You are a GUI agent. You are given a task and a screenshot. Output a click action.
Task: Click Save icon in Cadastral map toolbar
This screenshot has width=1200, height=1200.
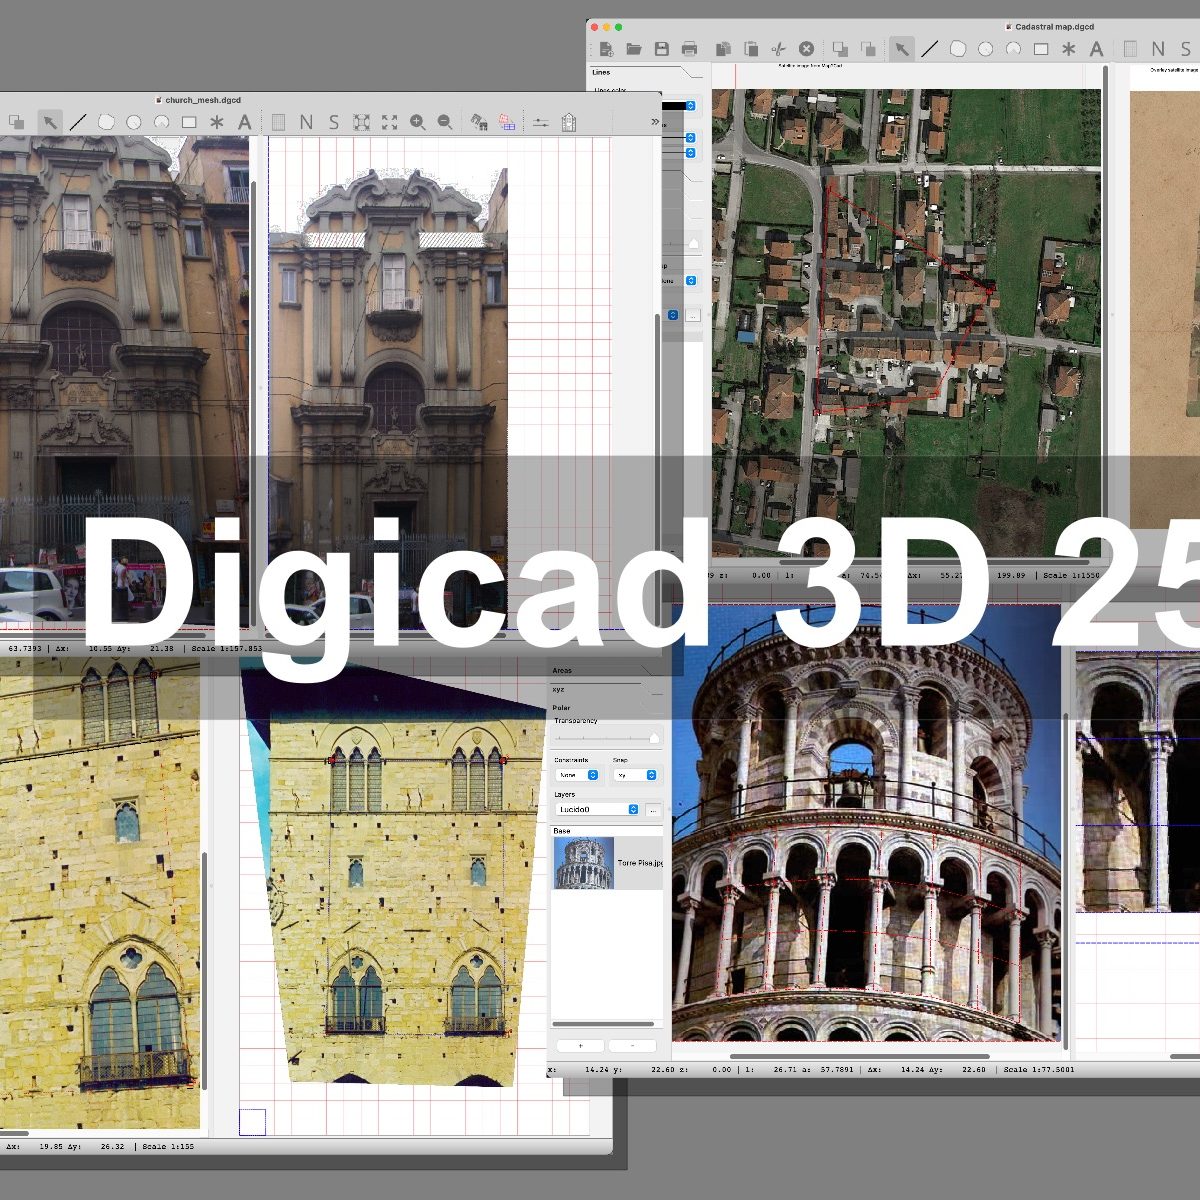point(661,49)
